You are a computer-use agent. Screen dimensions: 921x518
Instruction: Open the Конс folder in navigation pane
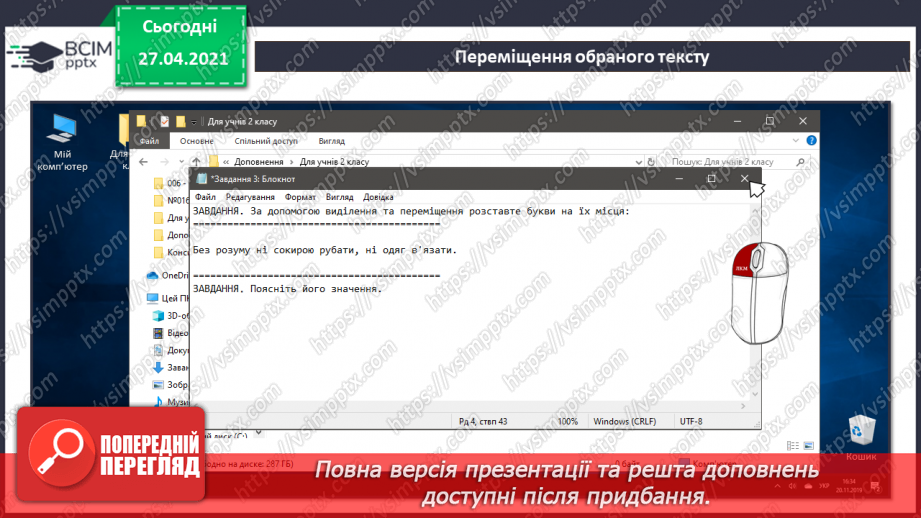tap(171, 252)
